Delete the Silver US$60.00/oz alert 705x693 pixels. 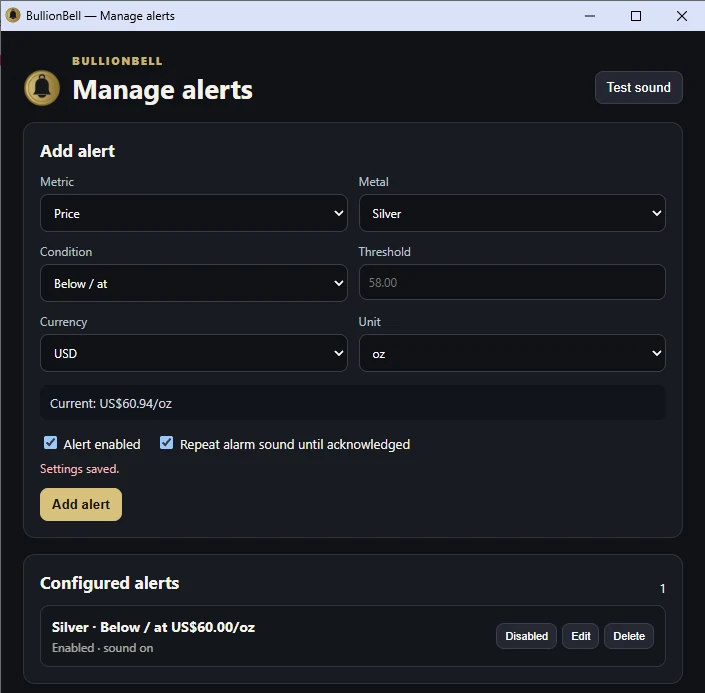(629, 636)
